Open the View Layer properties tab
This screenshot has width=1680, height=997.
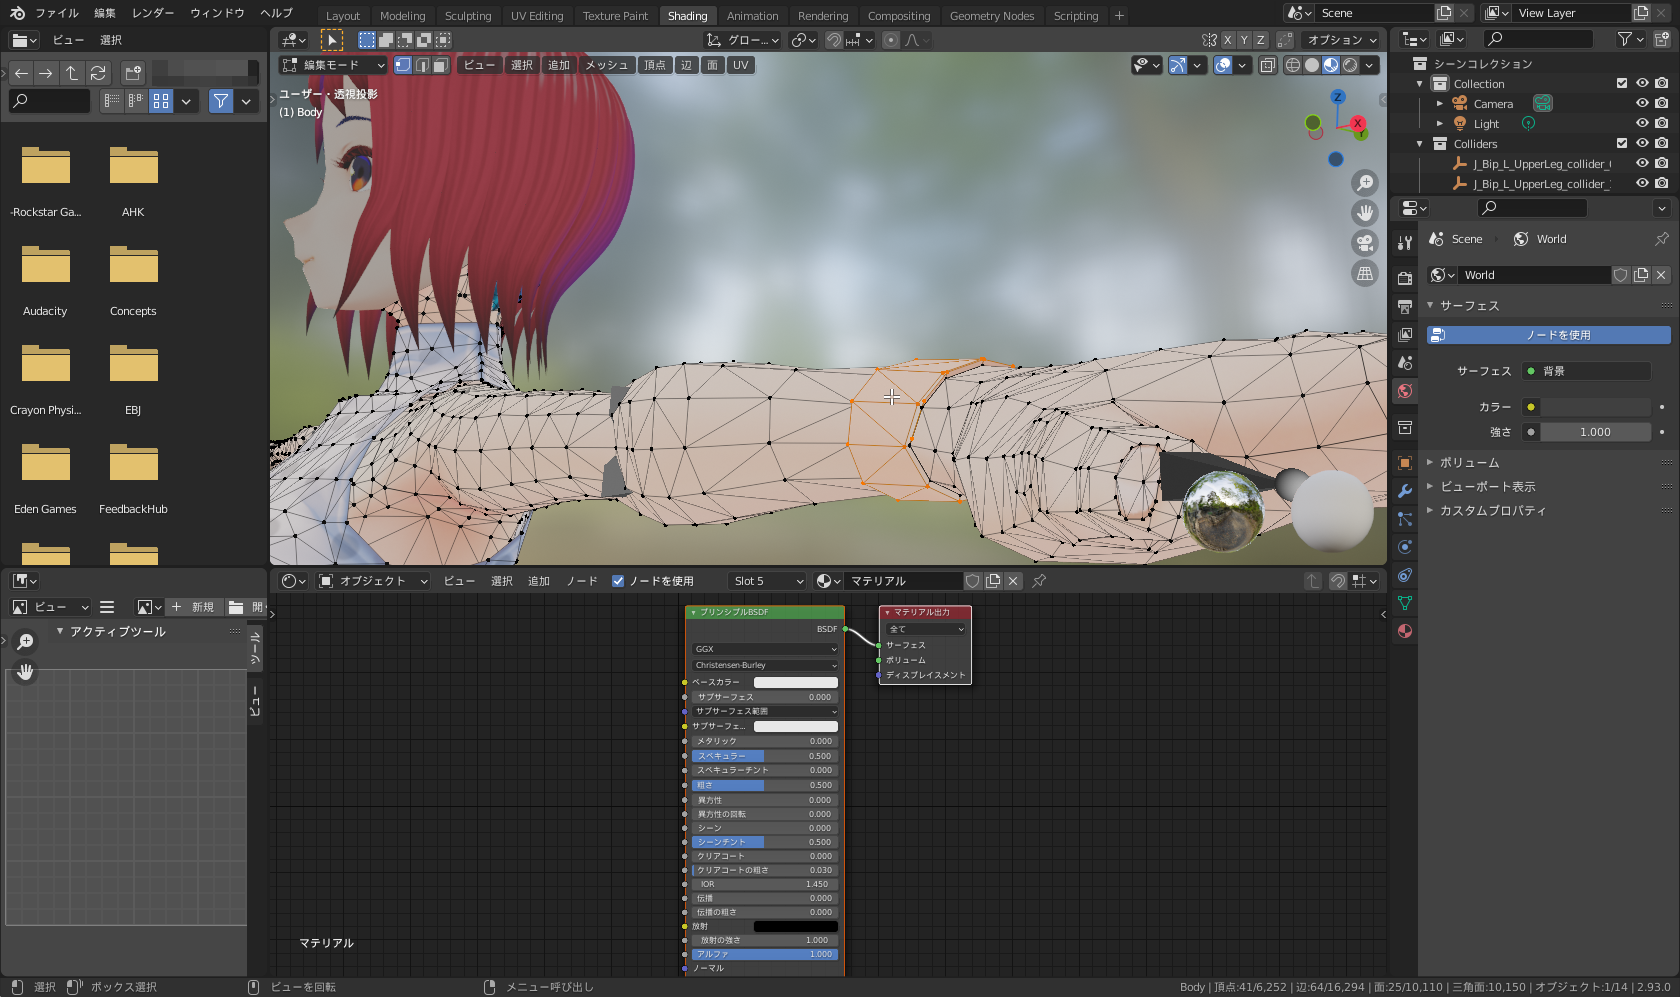(x=1405, y=334)
